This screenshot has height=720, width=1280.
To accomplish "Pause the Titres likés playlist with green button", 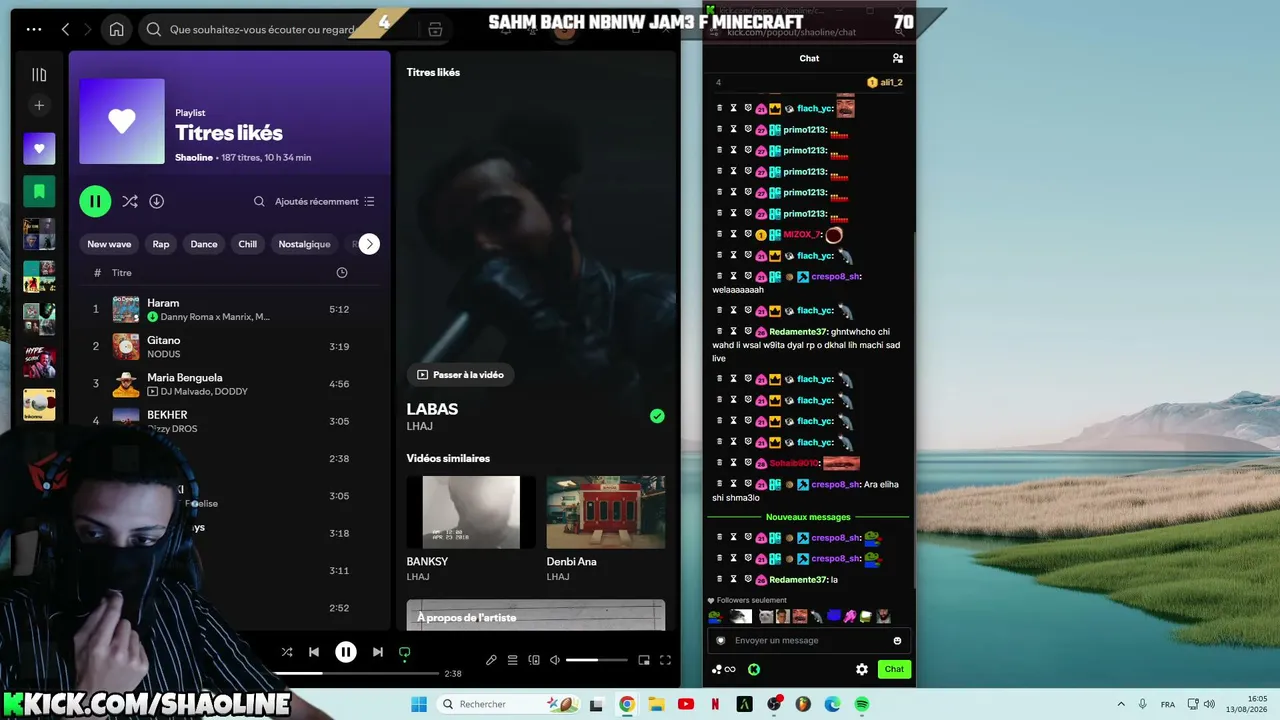I will click(95, 201).
